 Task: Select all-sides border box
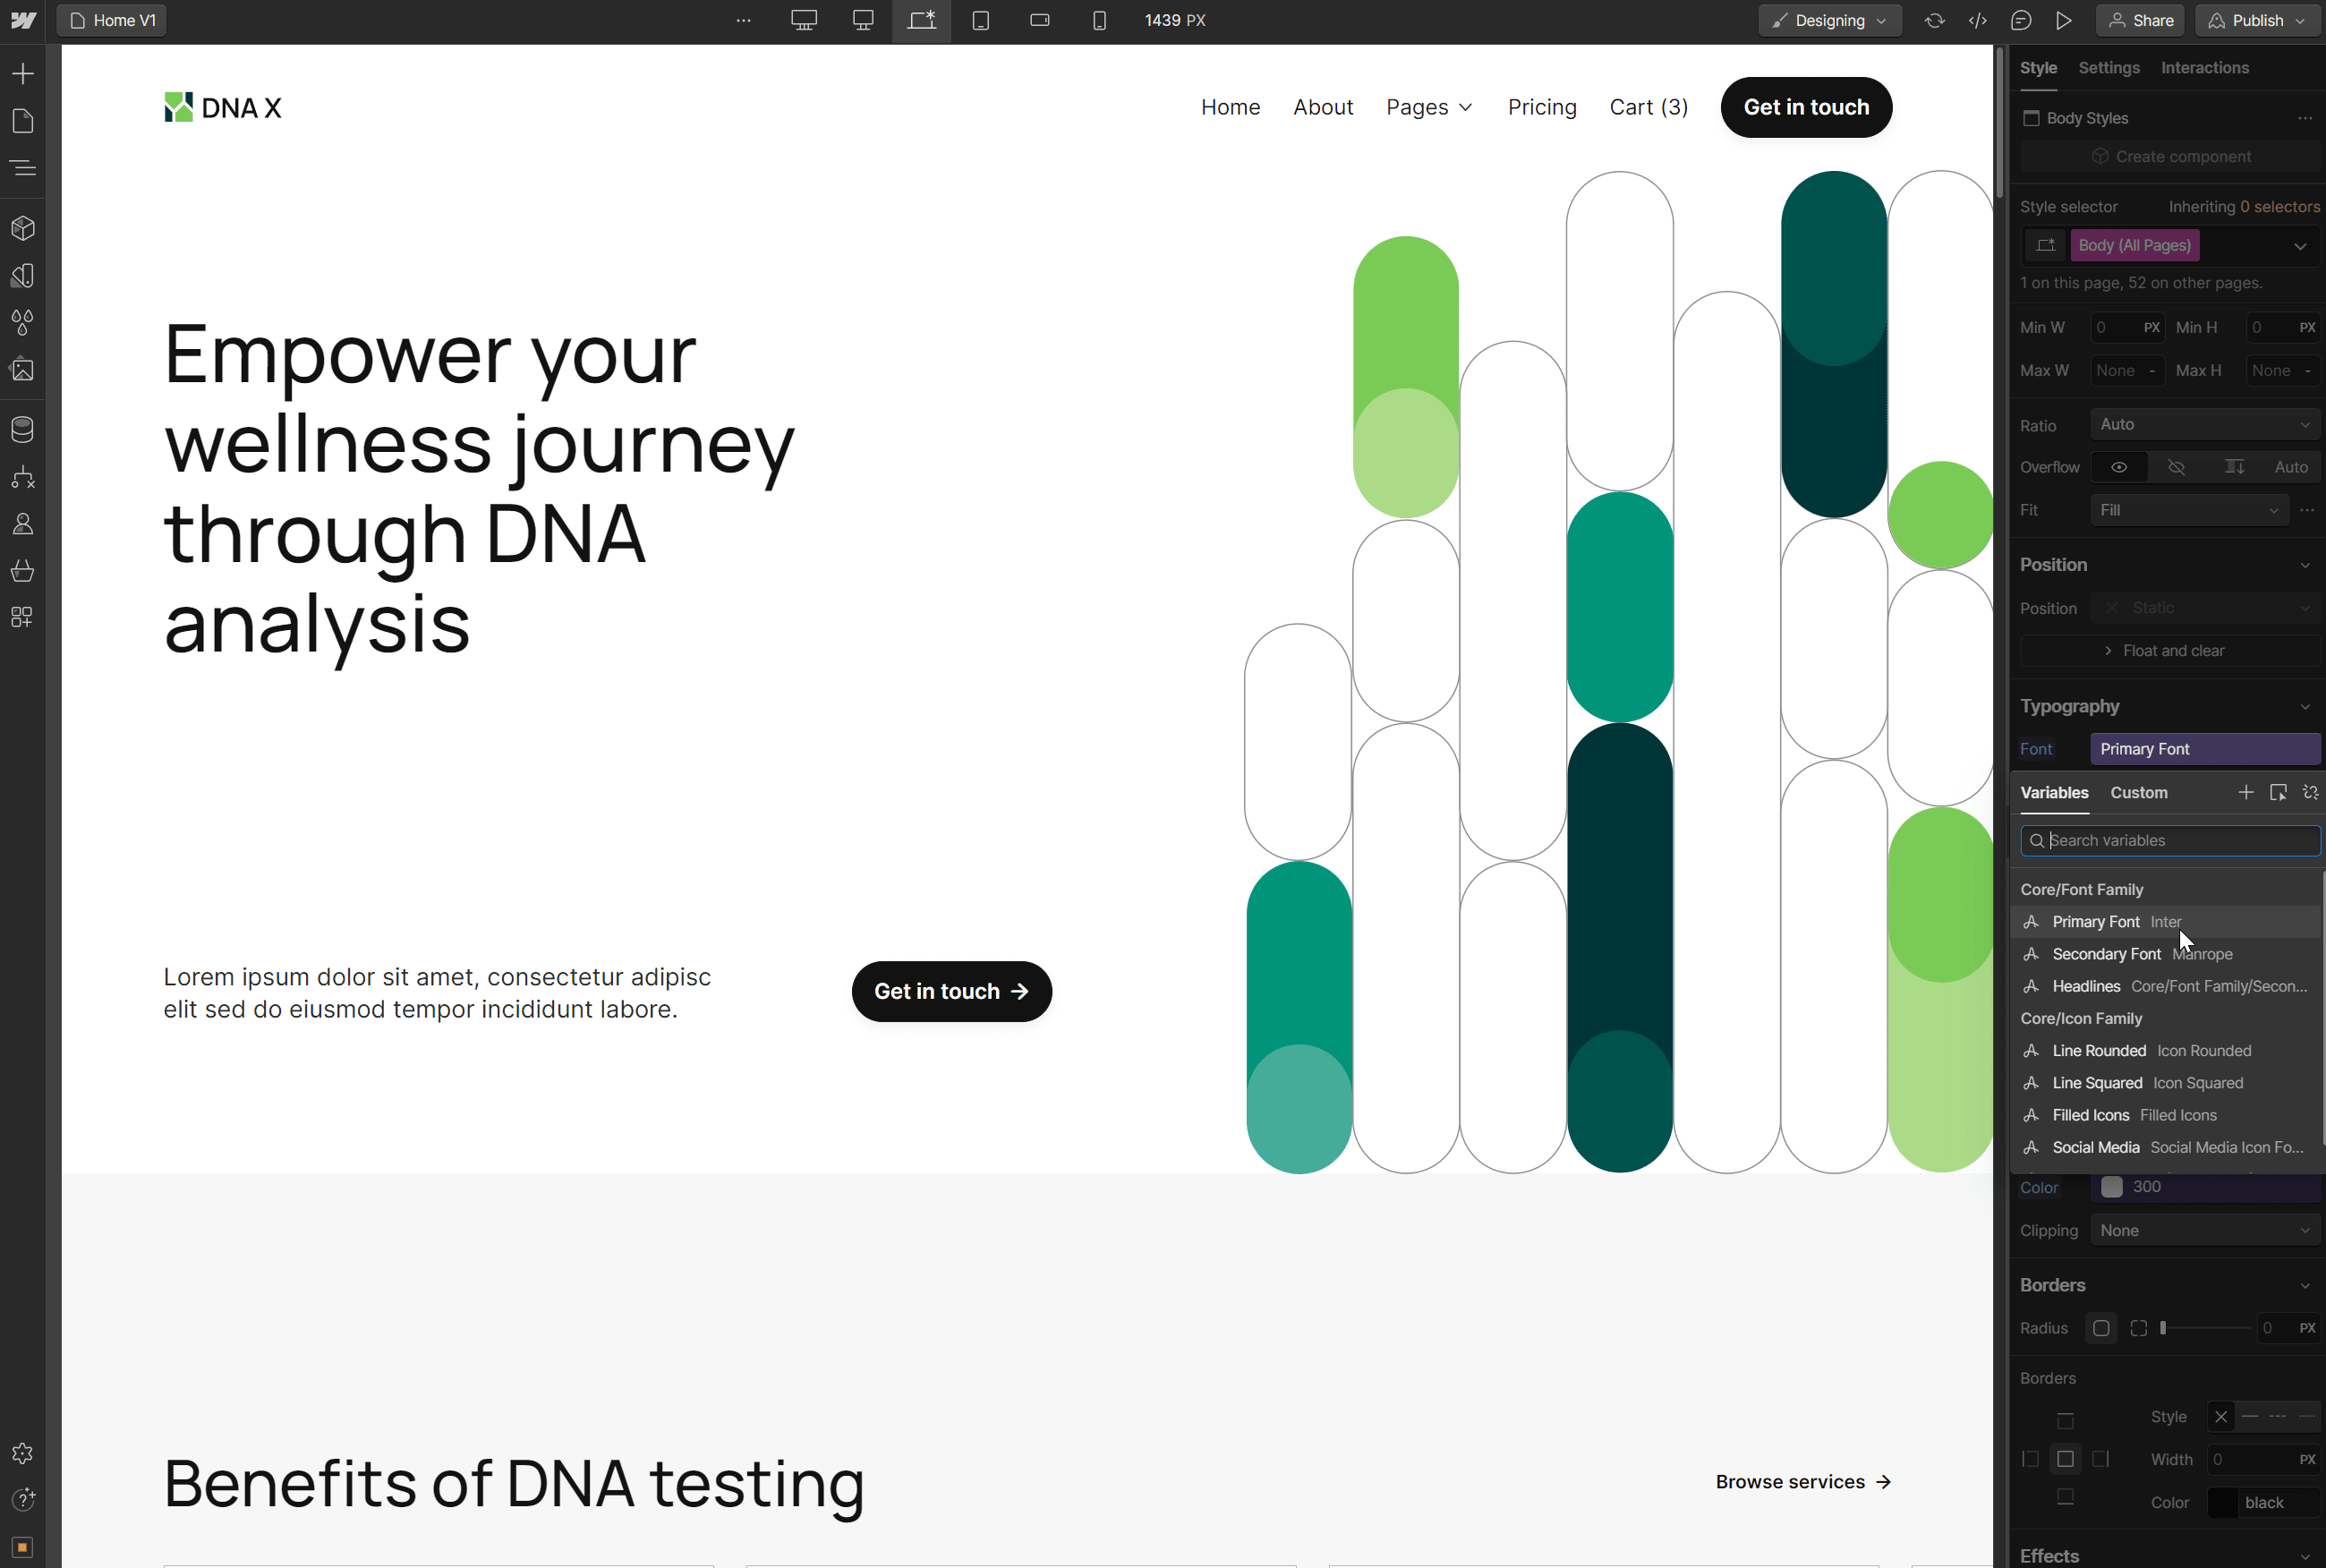[2065, 1460]
